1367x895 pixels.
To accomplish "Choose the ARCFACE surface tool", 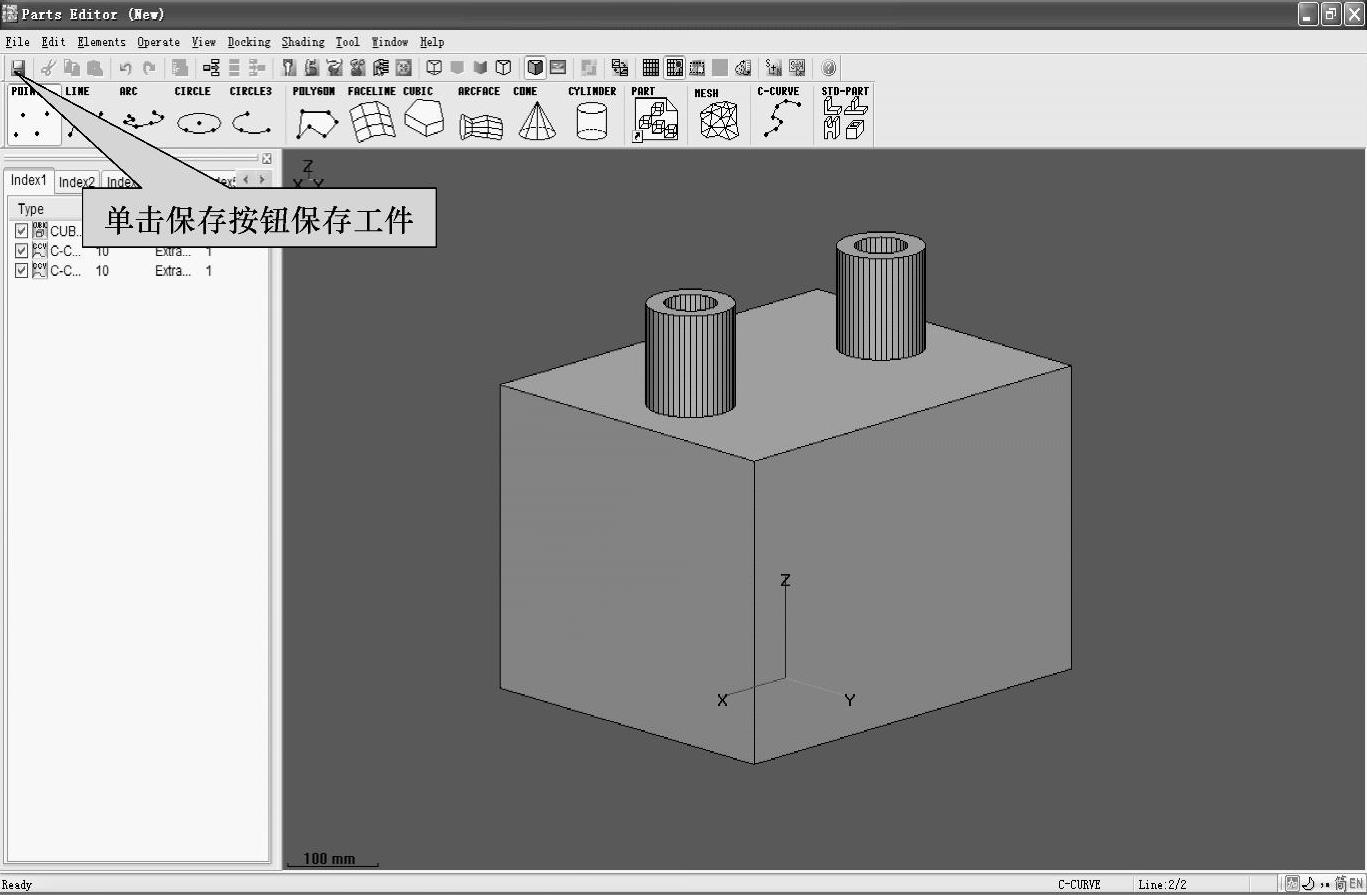I will [x=480, y=116].
